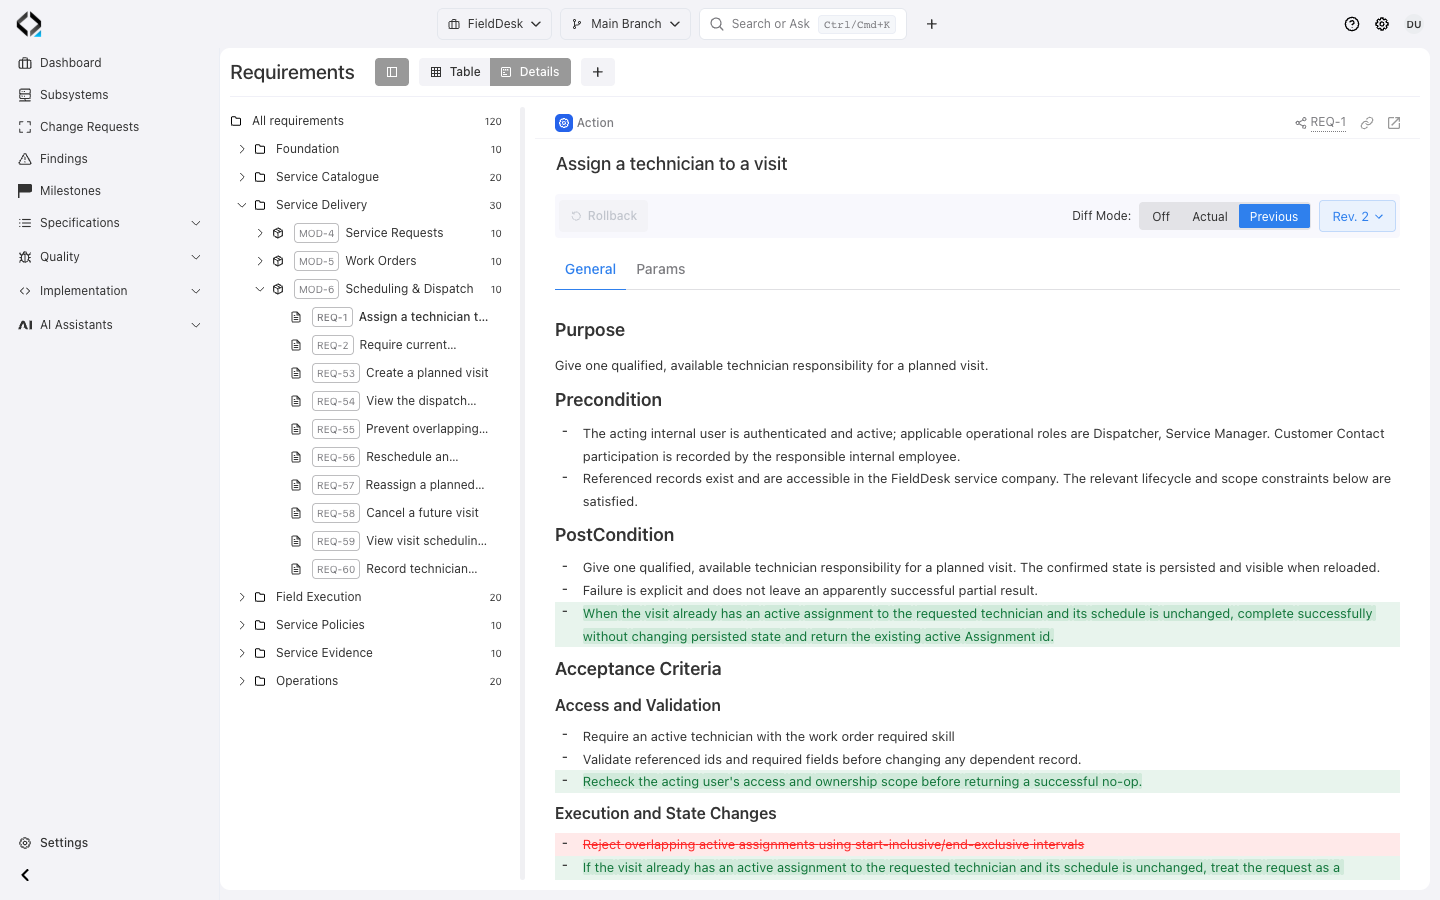The image size is (1440, 900).
Task: Click the share icon before REQ-1
Action: (x=1301, y=123)
